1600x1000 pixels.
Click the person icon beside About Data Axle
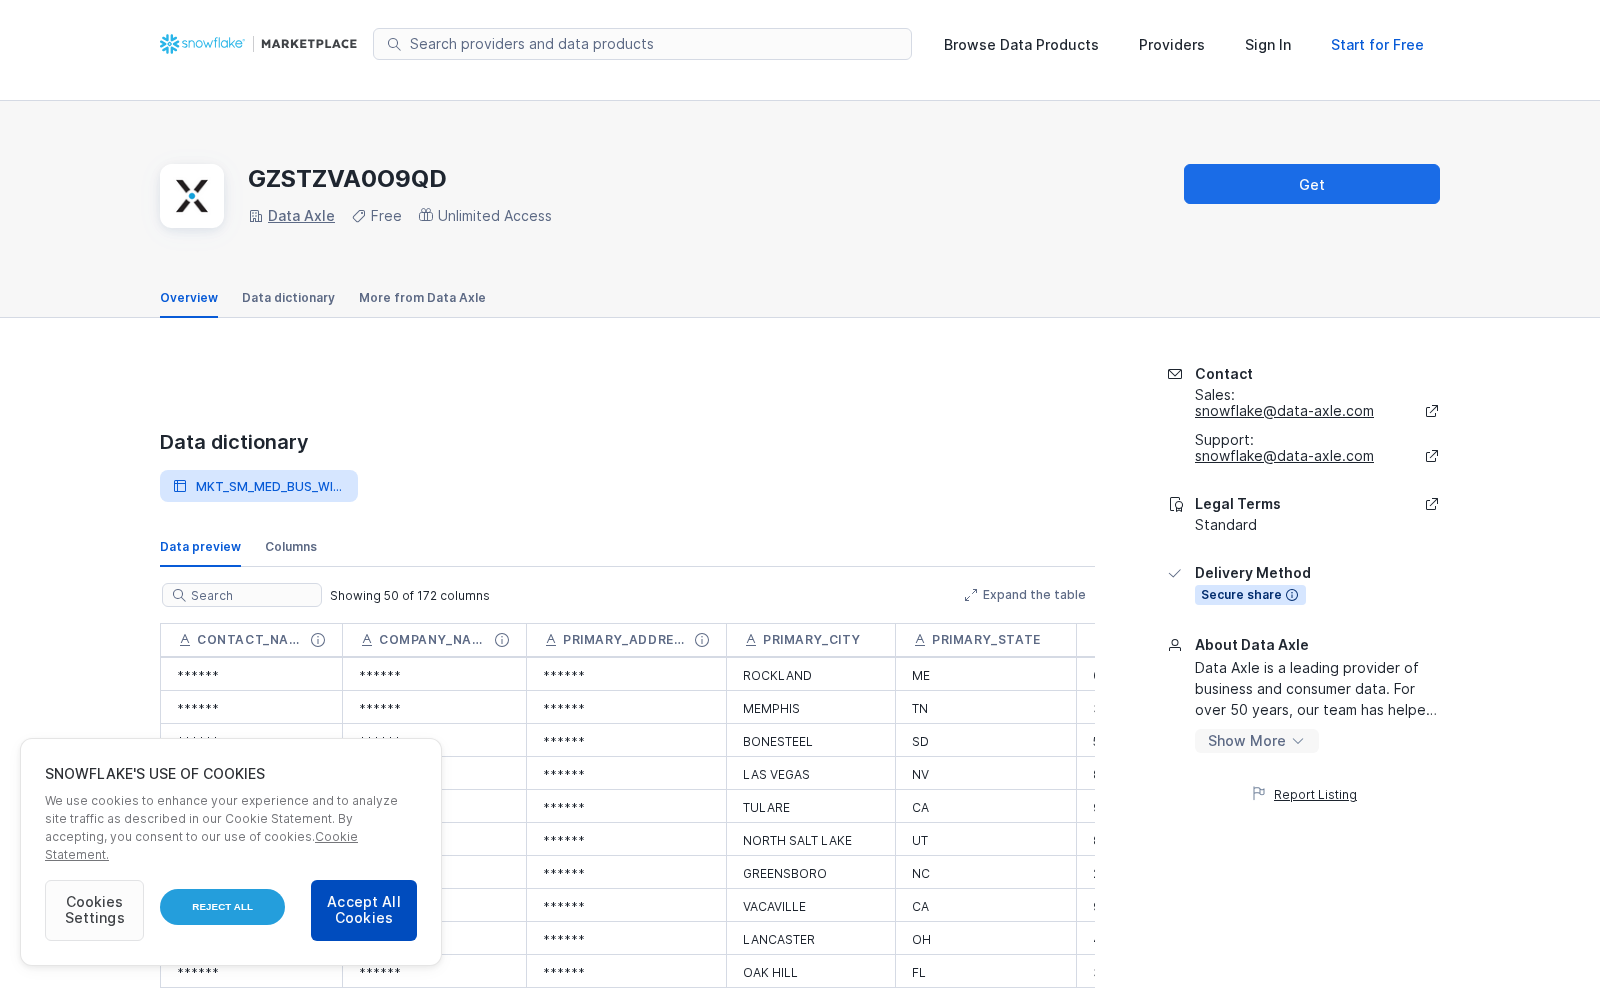1175,645
